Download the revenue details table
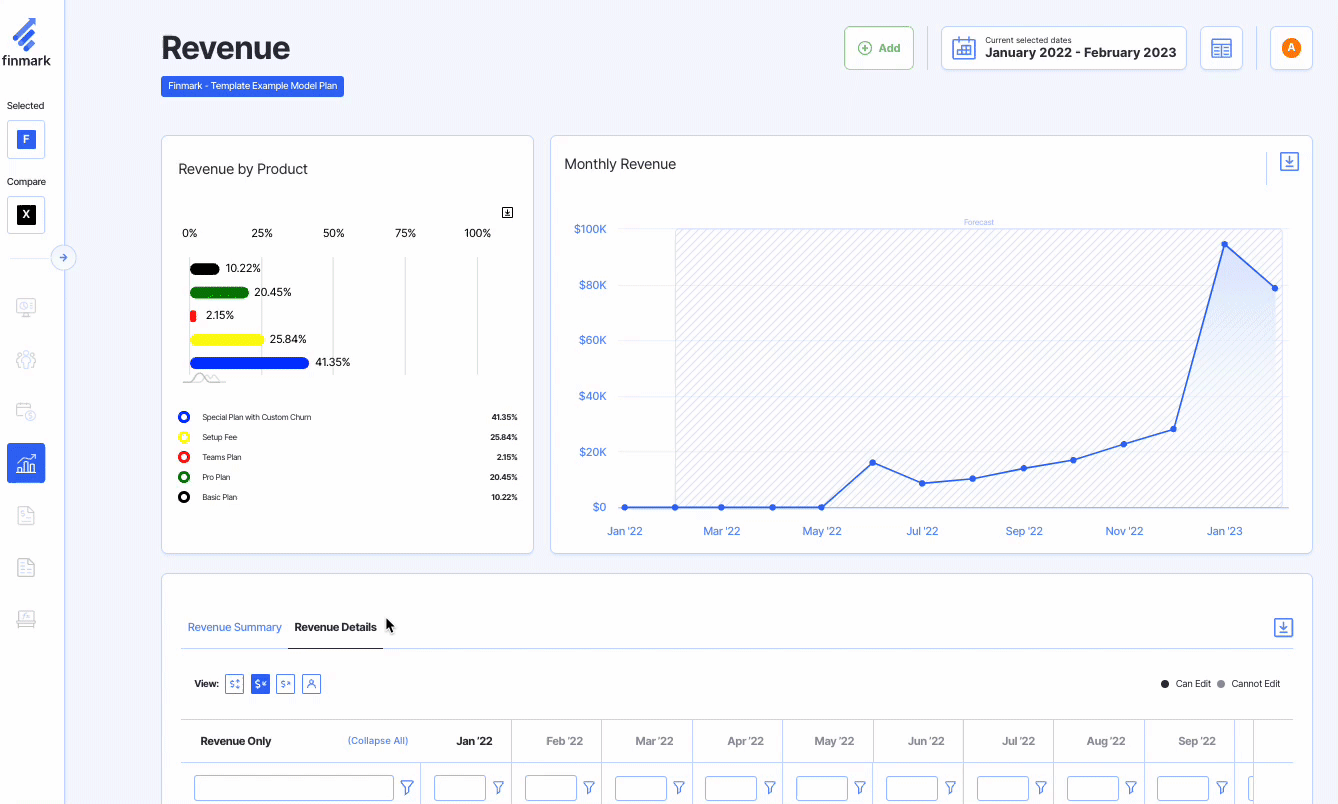 1283,628
